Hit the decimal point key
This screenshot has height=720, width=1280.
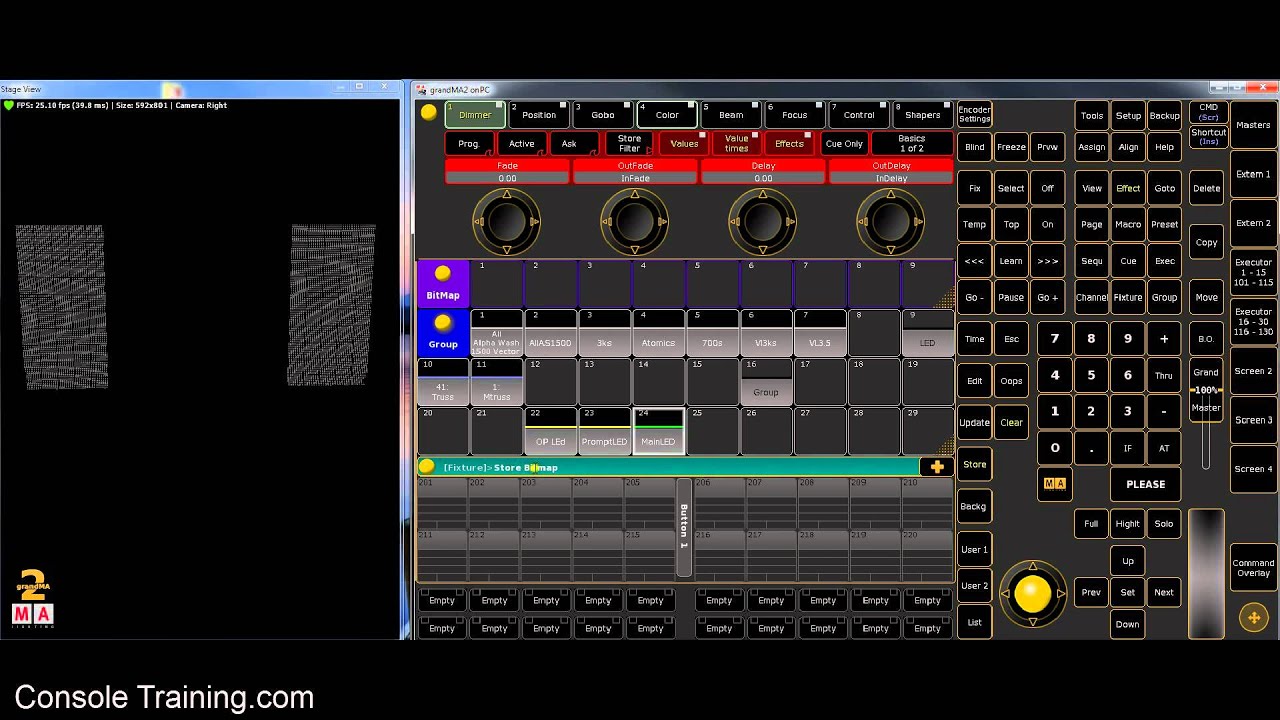1091,448
